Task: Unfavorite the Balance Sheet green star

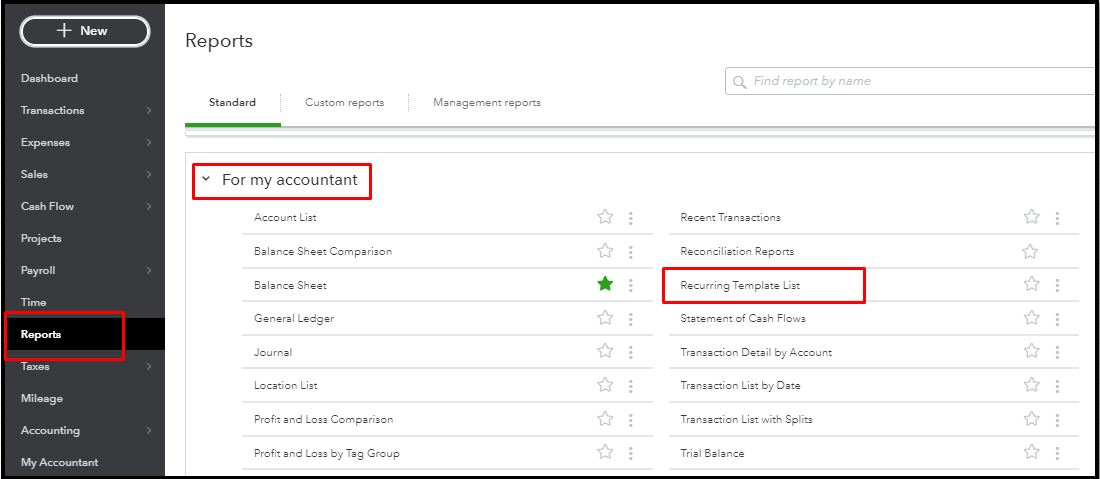Action: (605, 285)
